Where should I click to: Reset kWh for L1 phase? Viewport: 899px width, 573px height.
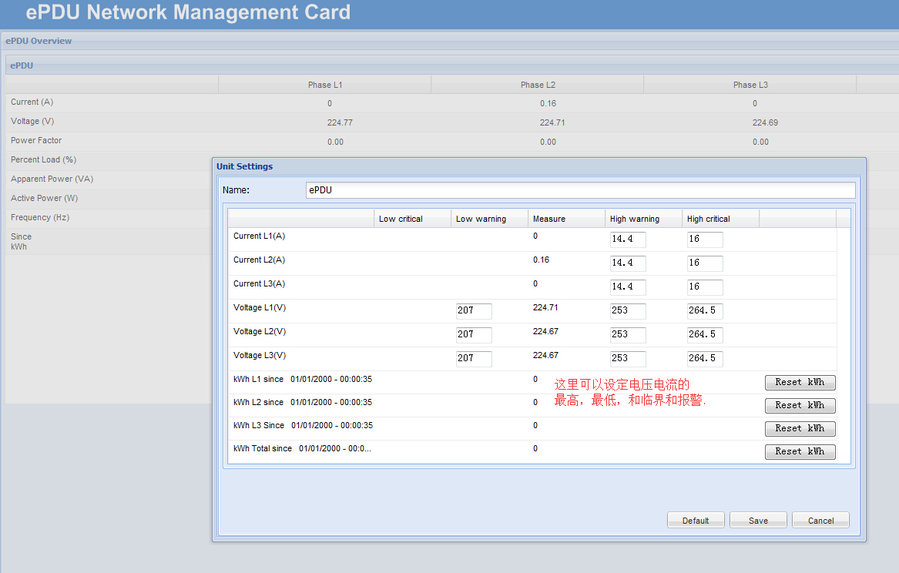click(x=800, y=383)
